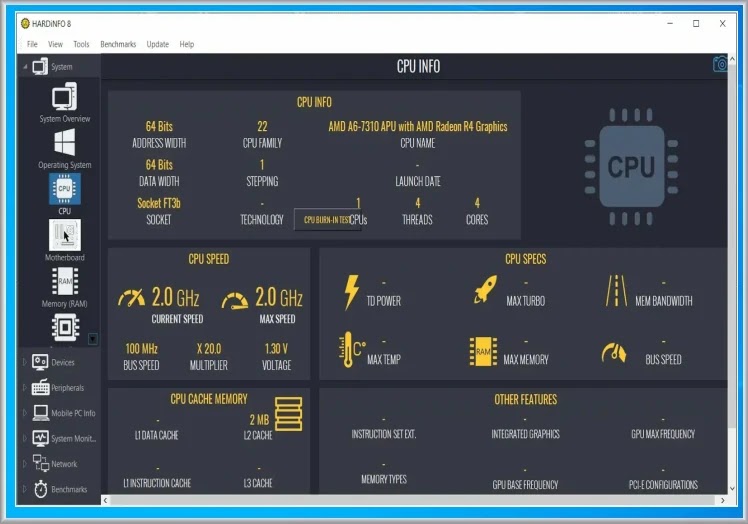Select the Network label in sidebar

click(64, 463)
